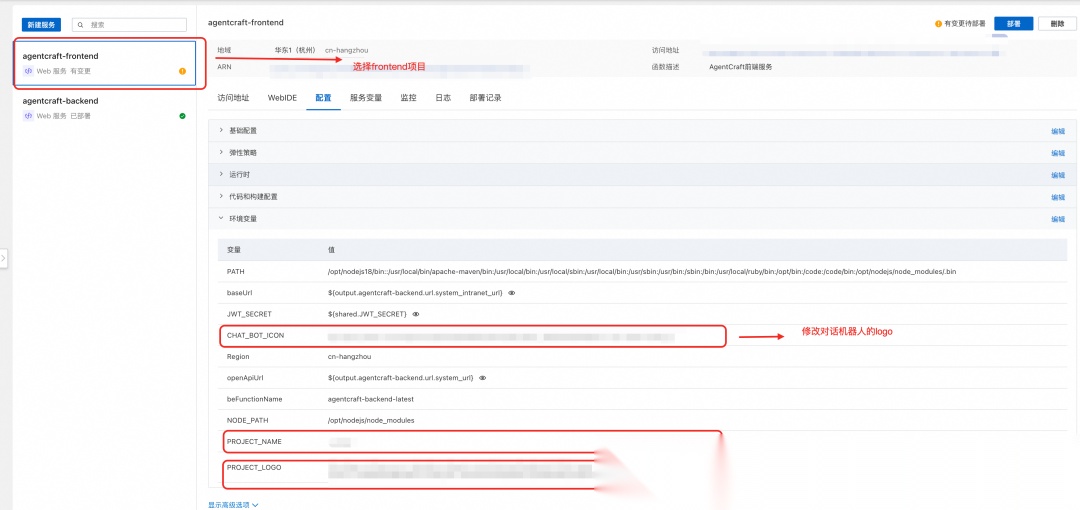Select the agentcraft-backend service
Screen dimensions: 1080x510
(x=105, y=108)
